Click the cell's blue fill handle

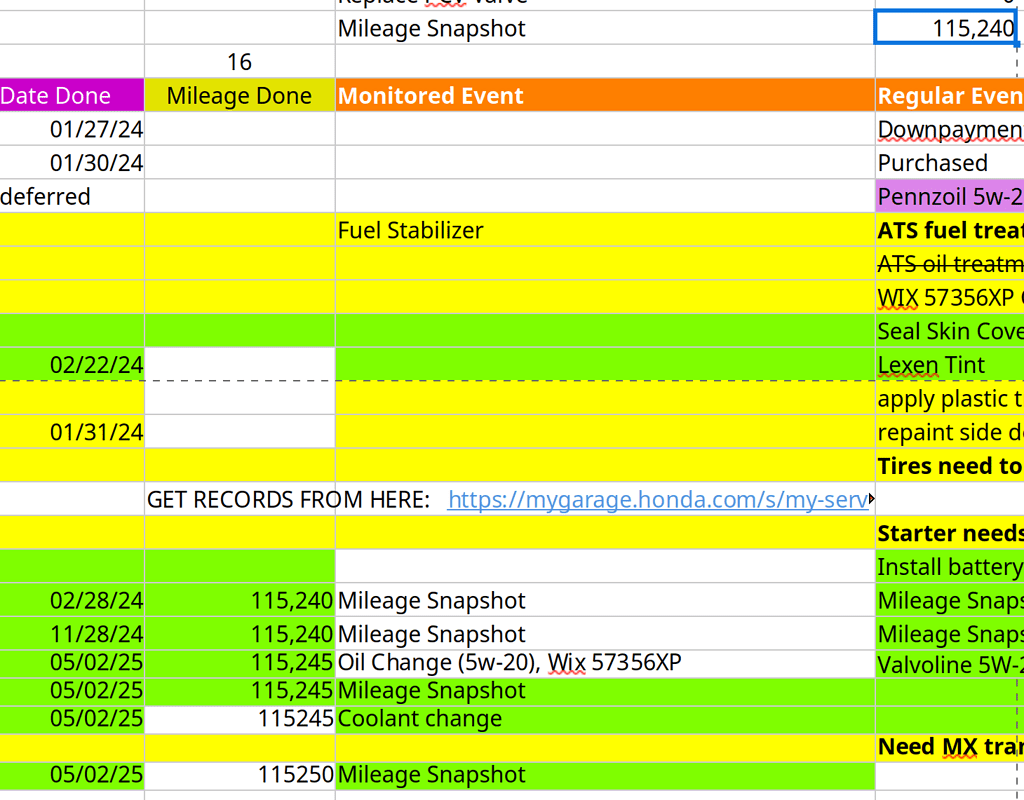(x=1019, y=44)
